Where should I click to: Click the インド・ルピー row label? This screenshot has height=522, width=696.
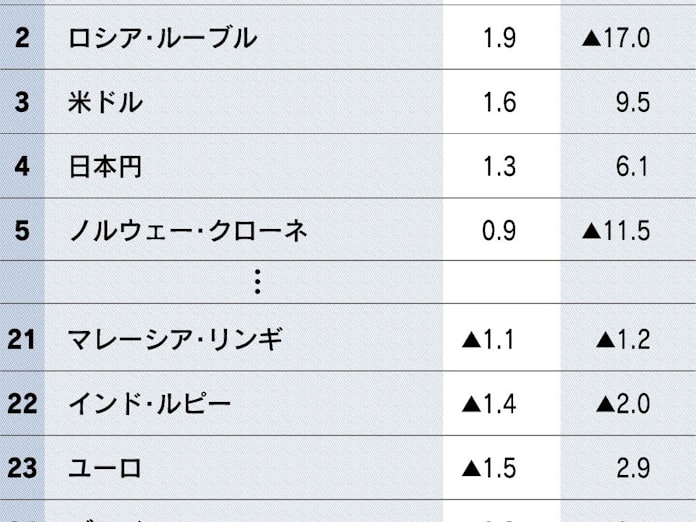[150, 404]
